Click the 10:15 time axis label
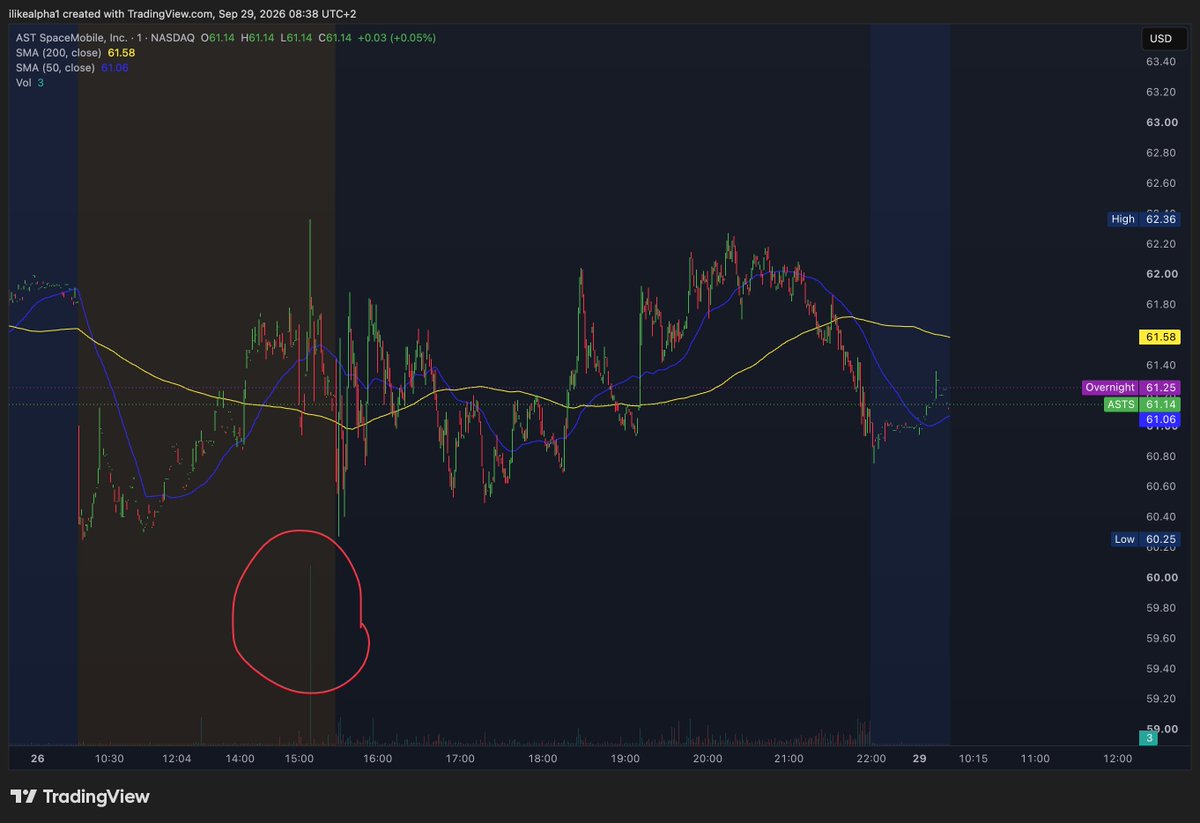 pyautogui.click(x=973, y=759)
